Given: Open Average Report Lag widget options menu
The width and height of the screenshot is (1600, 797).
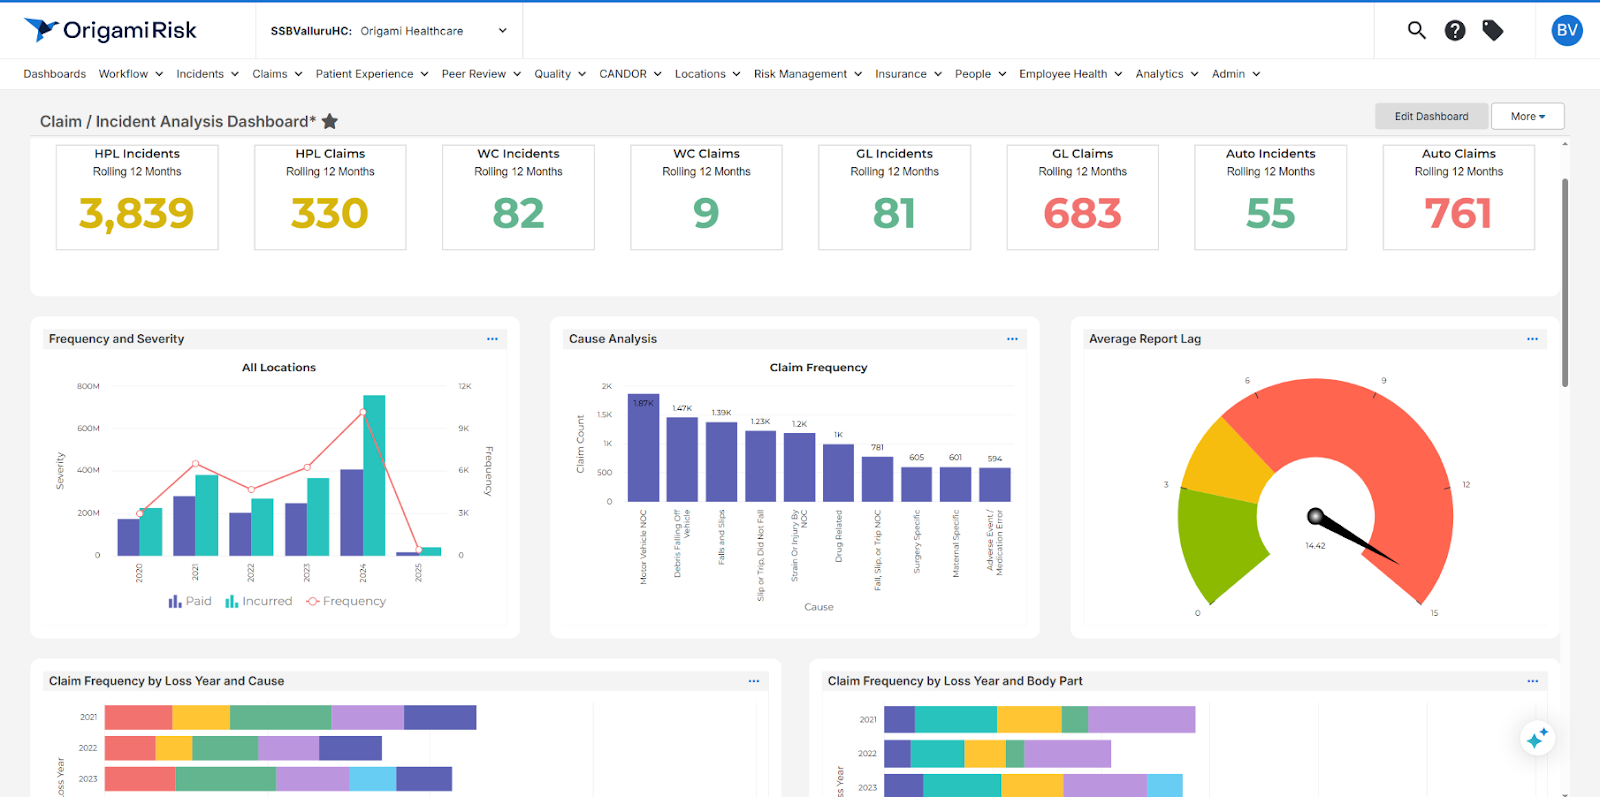Looking at the screenshot, I should point(1532,339).
